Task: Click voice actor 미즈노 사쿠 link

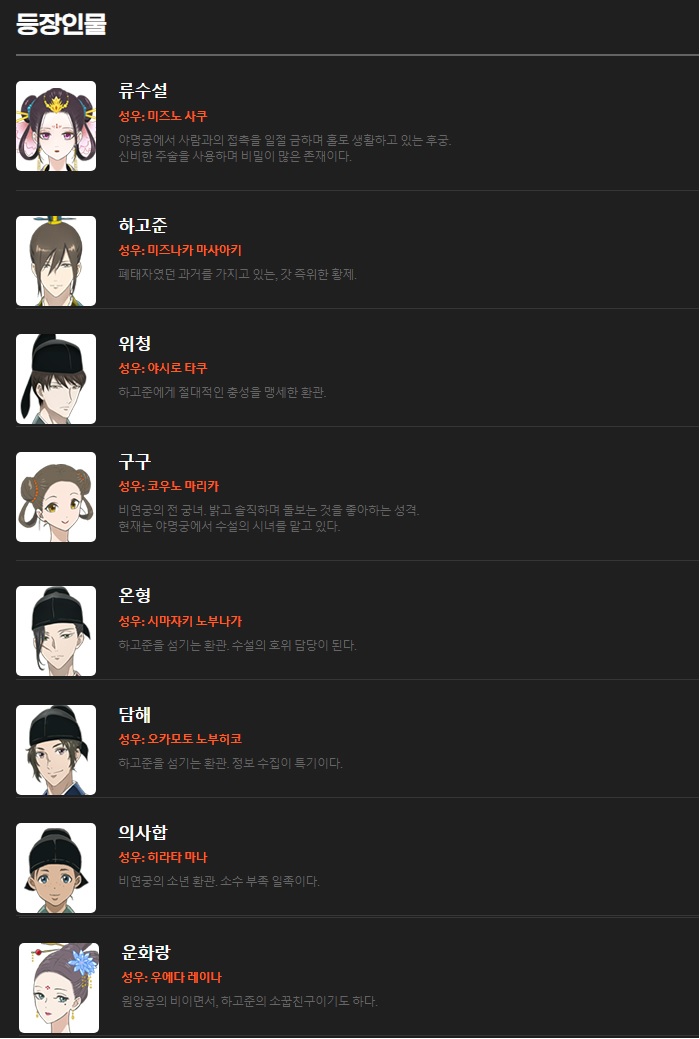Action: 177,116
